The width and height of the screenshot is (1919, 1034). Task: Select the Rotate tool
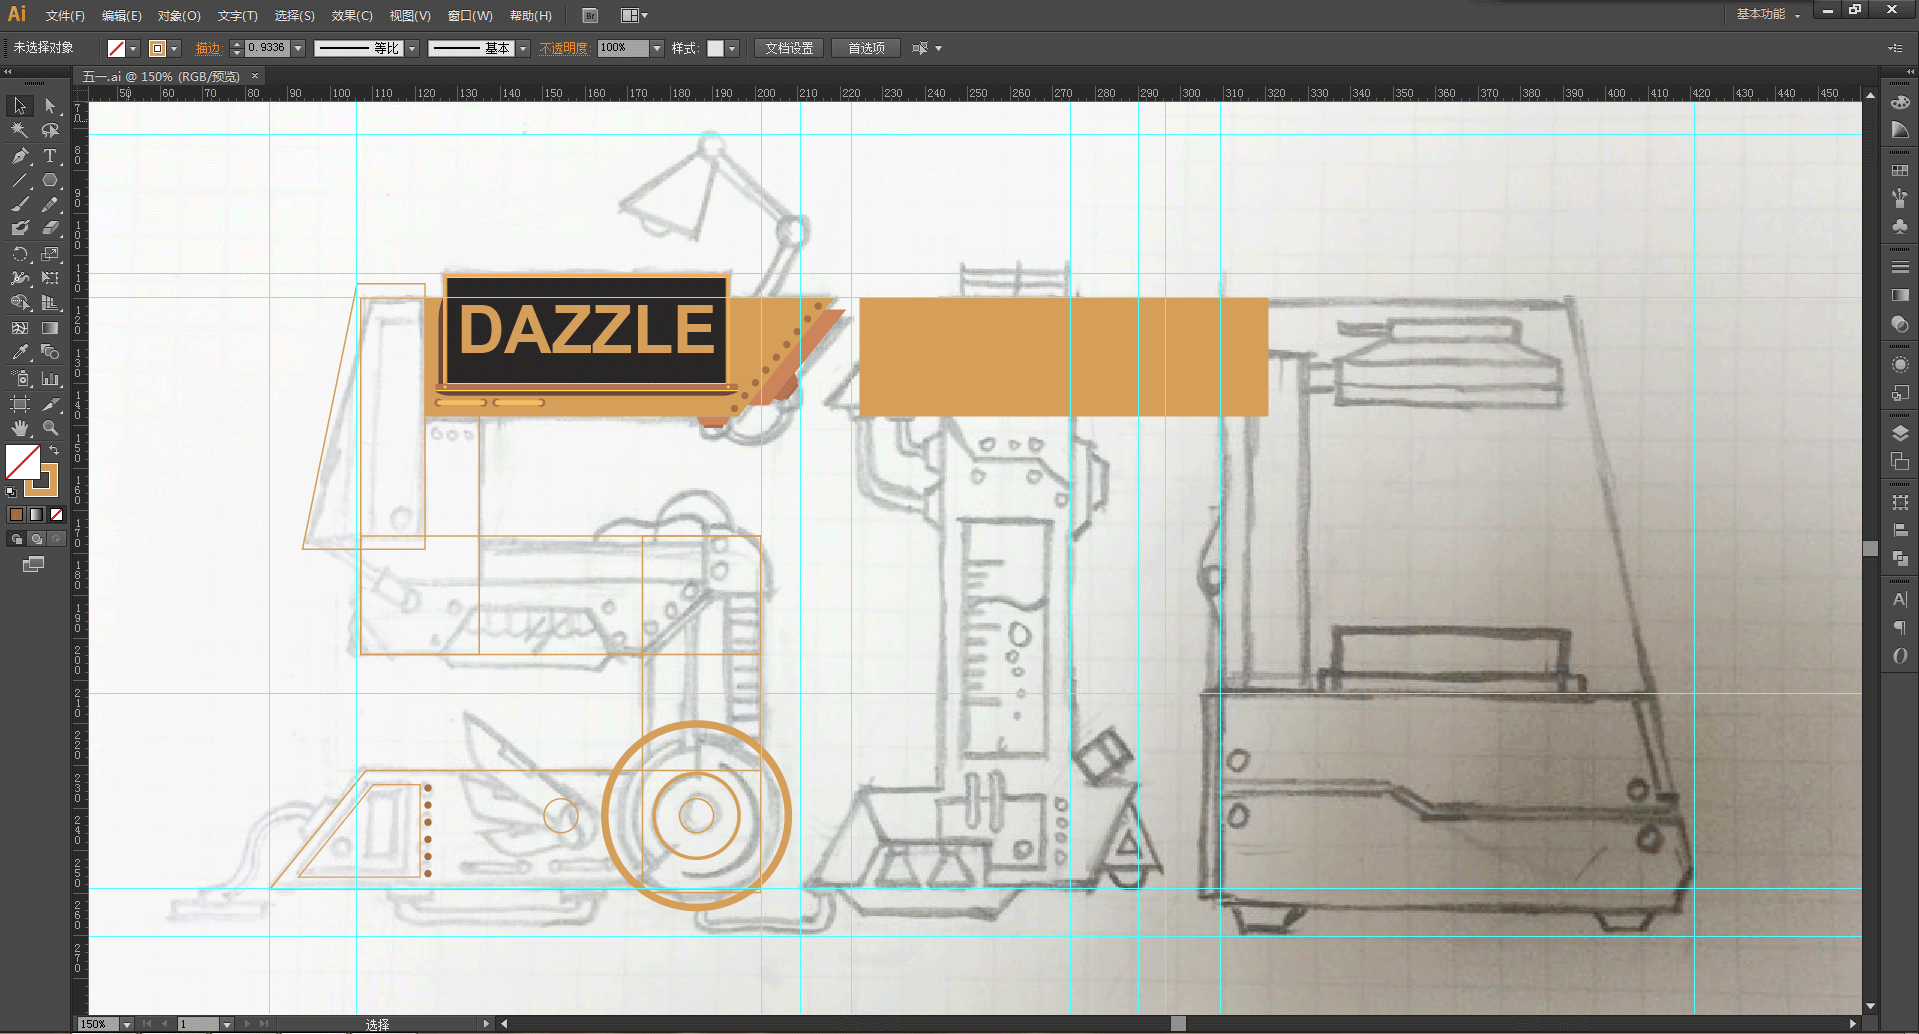point(20,254)
